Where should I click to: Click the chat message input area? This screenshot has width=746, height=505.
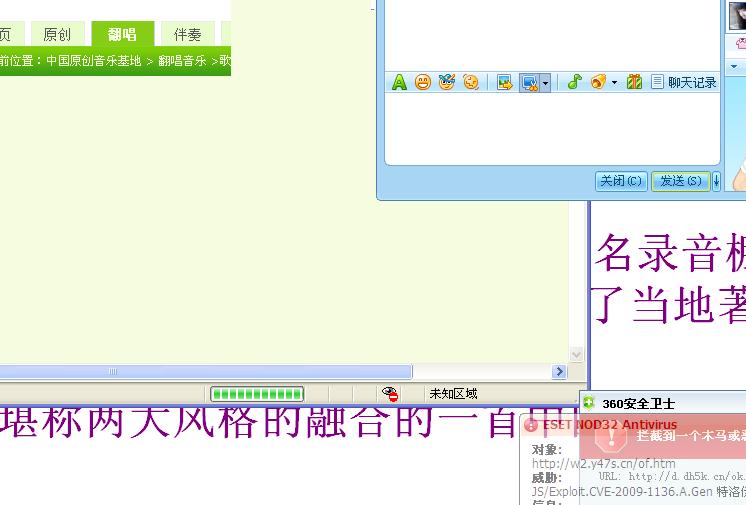552,130
